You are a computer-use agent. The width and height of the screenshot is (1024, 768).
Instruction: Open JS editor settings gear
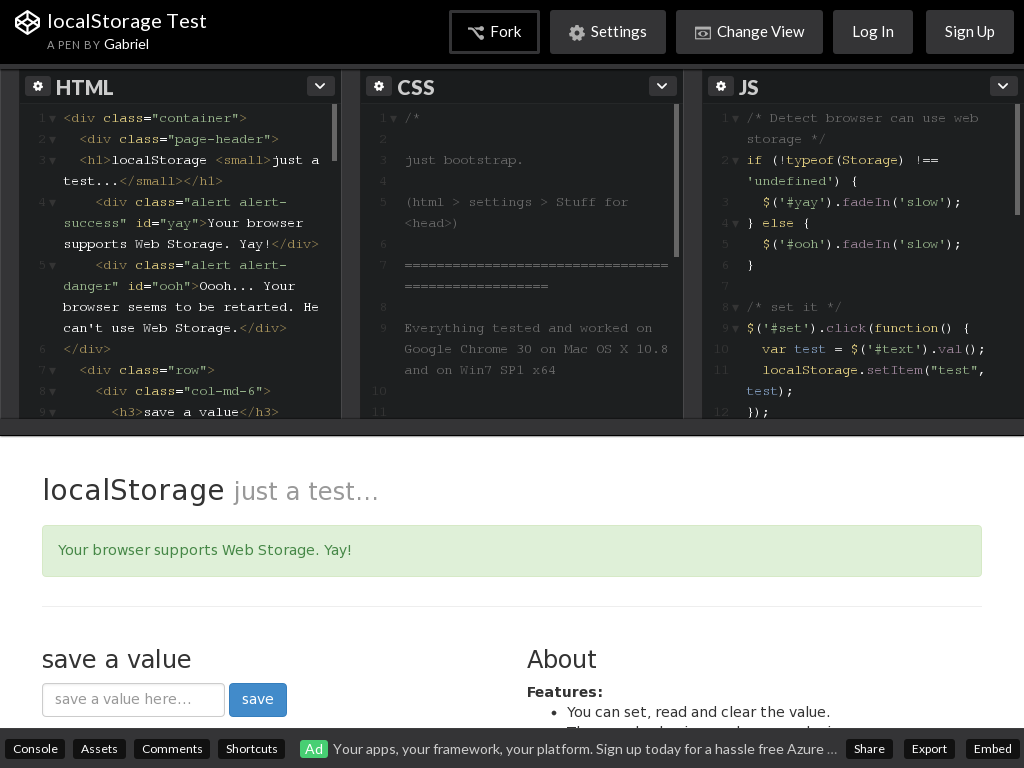coord(721,86)
